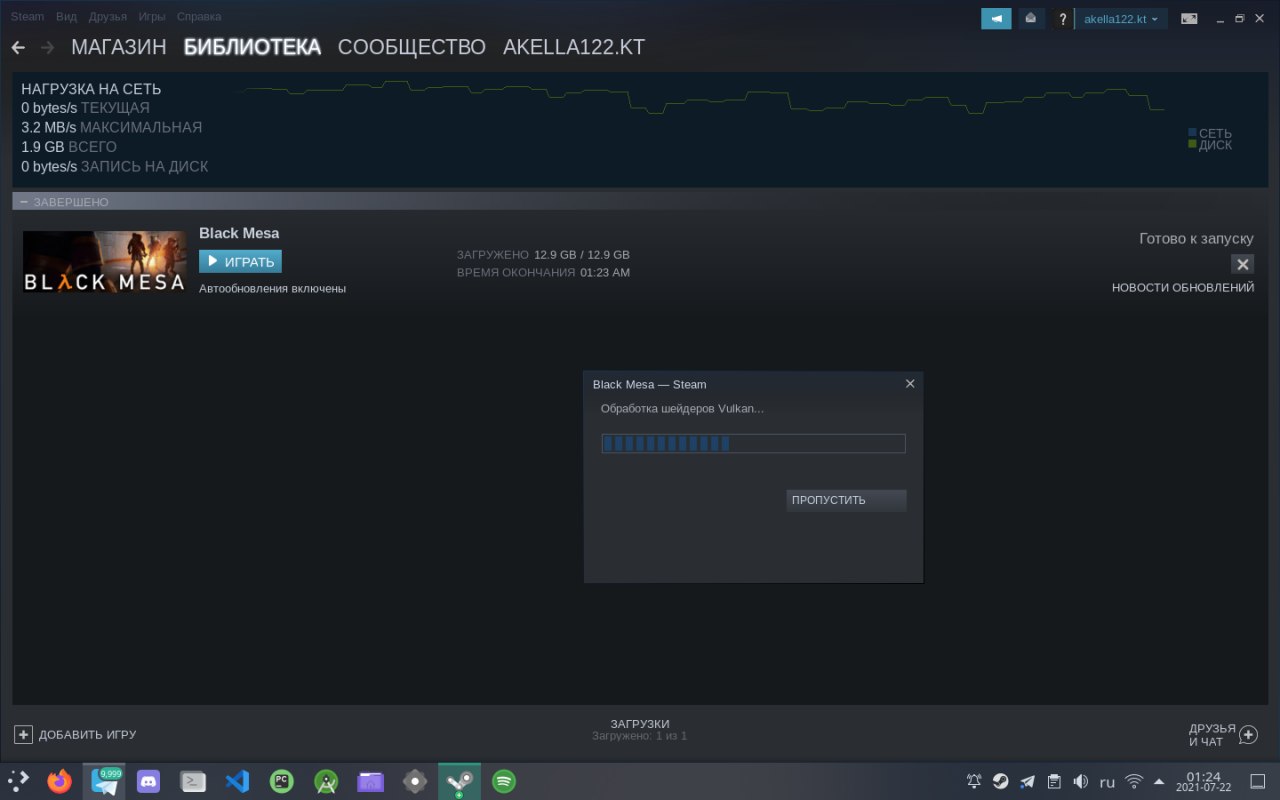Open the notifications bell in tray

[974, 781]
